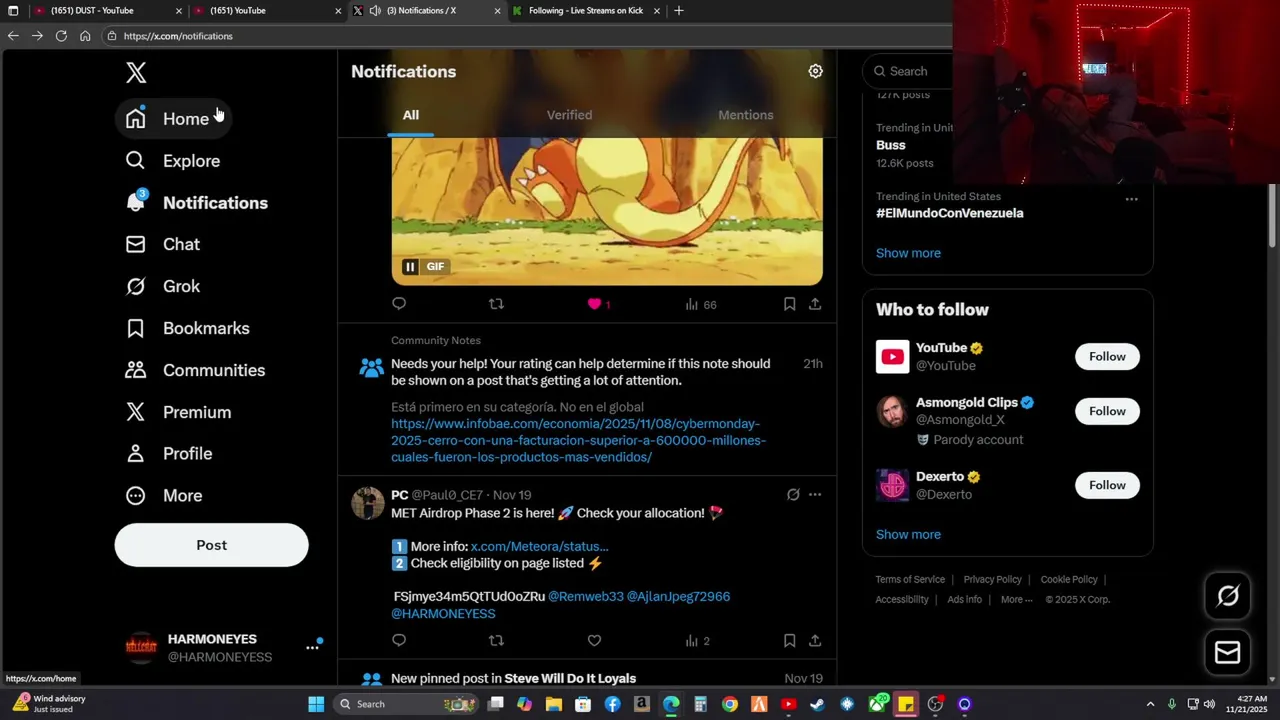The height and width of the screenshot is (720, 1280).
Task: Follow the Dexerto account
Action: (x=1107, y=485)
